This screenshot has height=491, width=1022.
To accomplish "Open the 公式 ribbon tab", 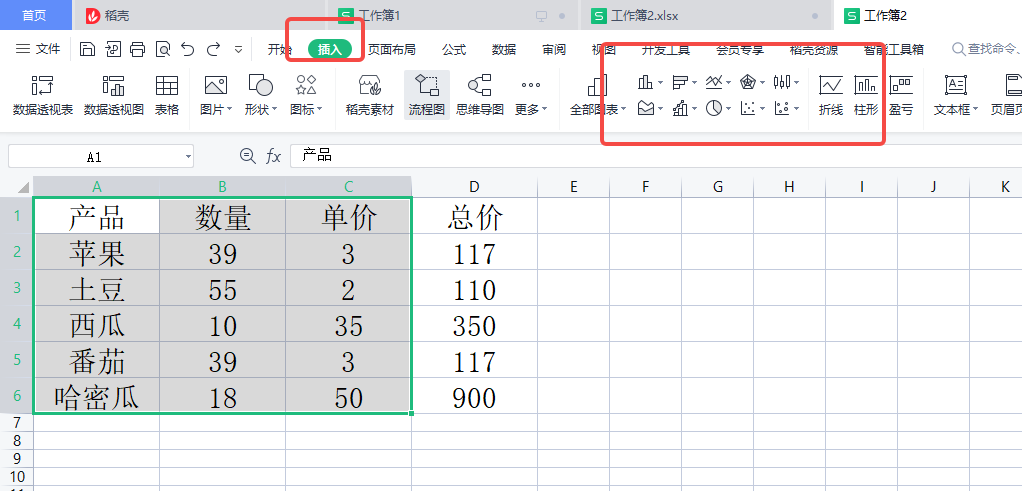I will (454, 49).
